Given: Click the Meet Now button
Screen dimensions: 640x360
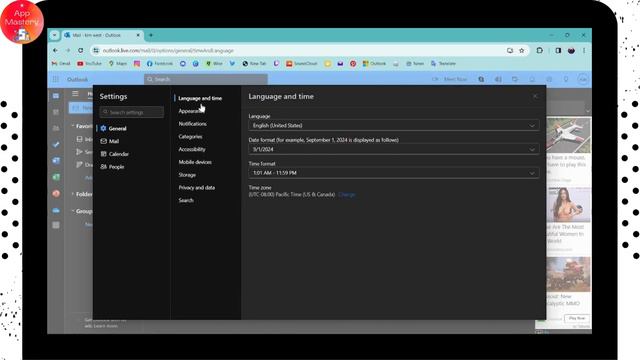Looking at the screenshot, I should click(450, 79).
